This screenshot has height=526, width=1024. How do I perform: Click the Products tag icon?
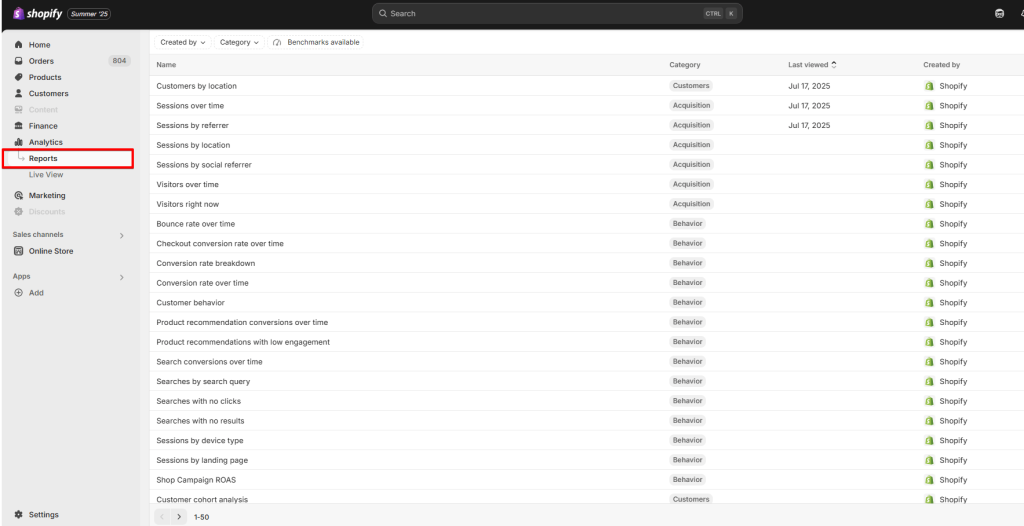[18, 77]
